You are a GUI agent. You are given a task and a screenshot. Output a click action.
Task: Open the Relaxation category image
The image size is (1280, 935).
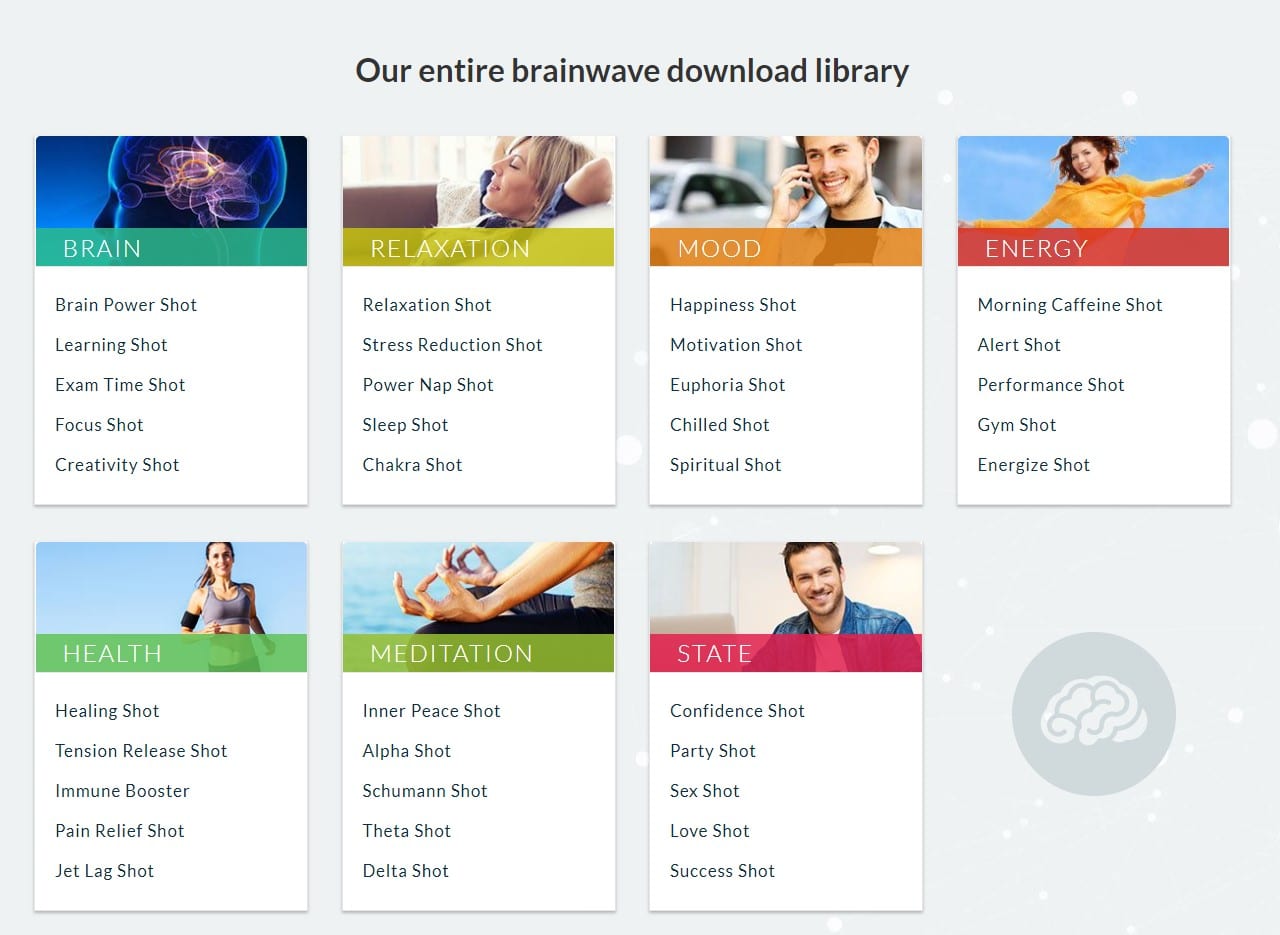click(x=478, y=182)
